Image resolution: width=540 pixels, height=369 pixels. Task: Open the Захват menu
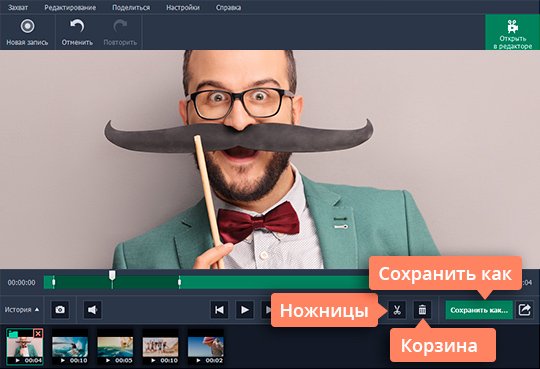(18, 8)
